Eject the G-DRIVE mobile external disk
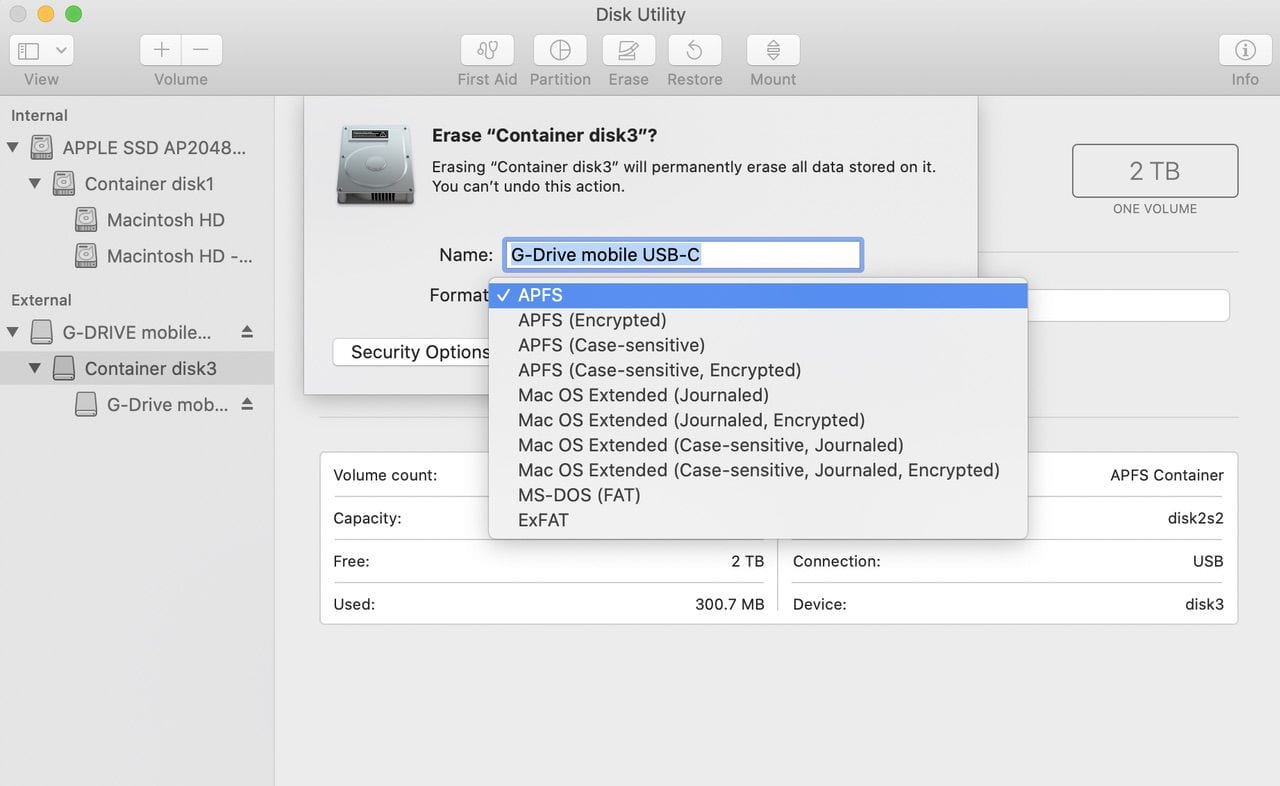 (x=247, y=332)
